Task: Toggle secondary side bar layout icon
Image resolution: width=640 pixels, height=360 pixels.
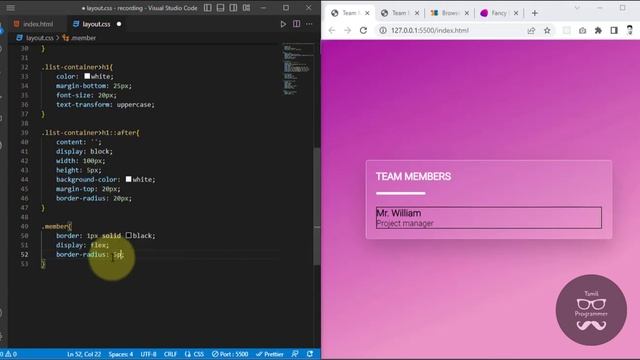Action: pos(233,8)
